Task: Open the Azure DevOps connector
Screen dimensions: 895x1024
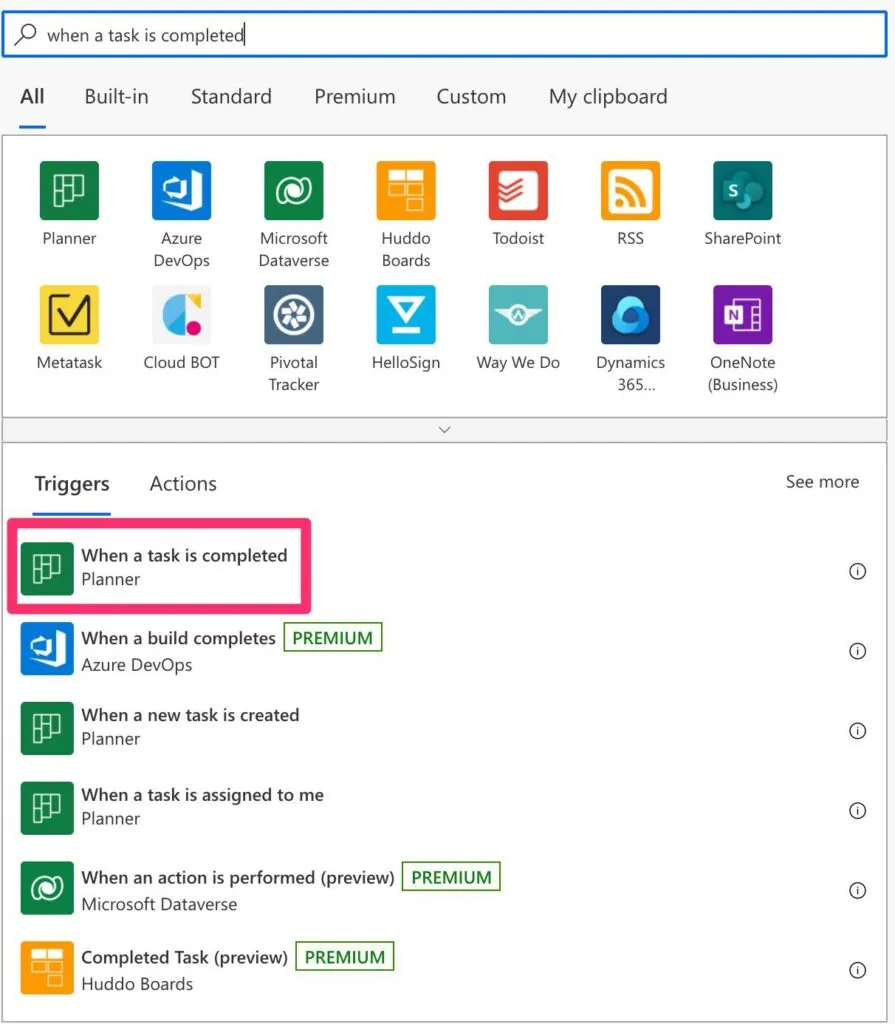Action: point(181,191)
